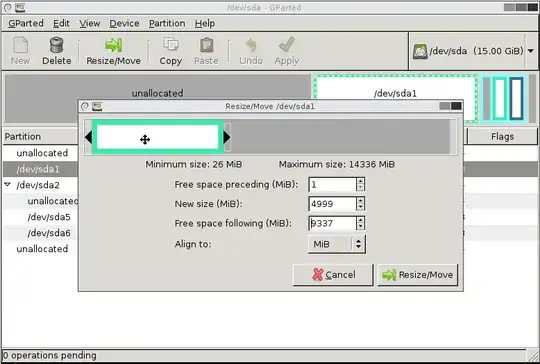Click the Minimum size: 26 MiB label
The width and height of the screenshot is (540, 364).
click(194, 164)
